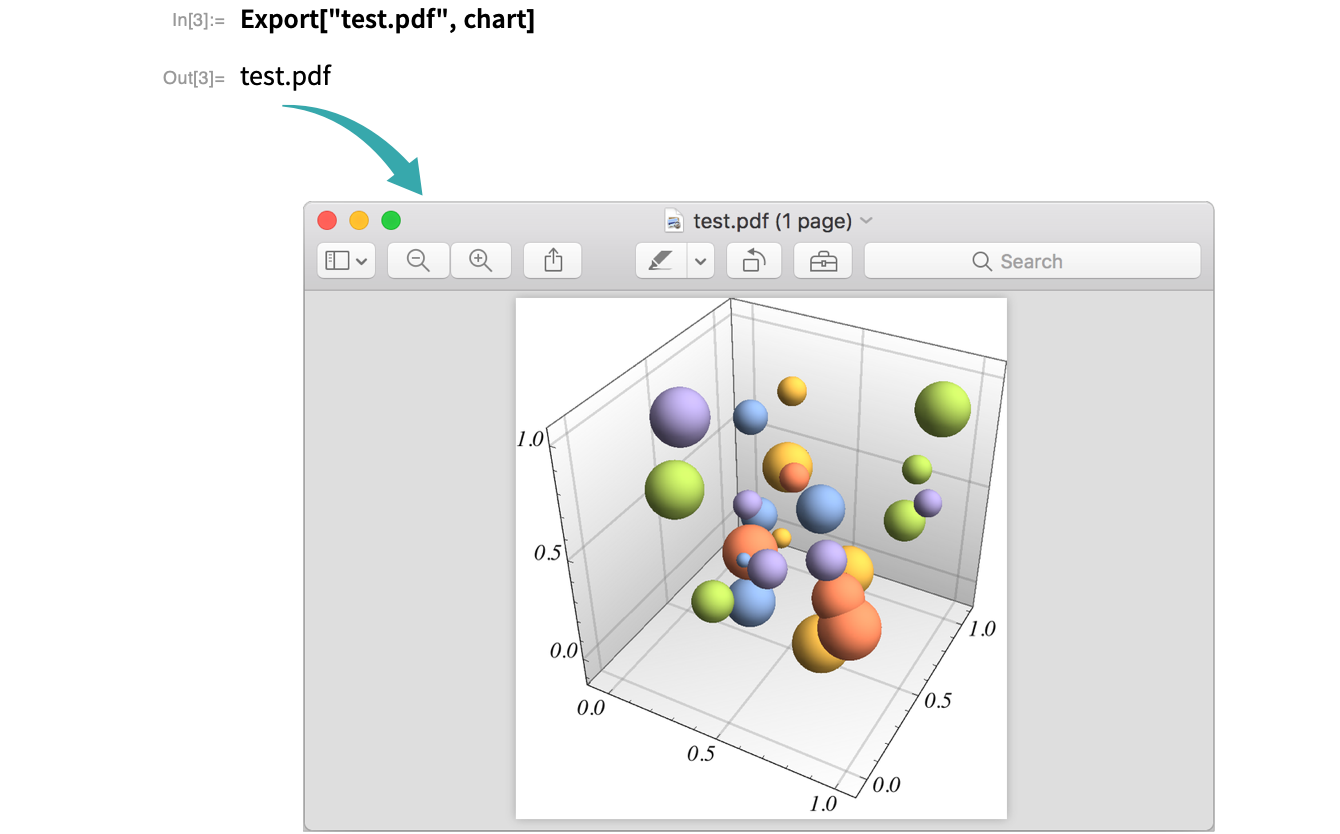Viewport: 1340px width, 834px height.
Task: Close the test.pdf window
Action: coord(327,221)
